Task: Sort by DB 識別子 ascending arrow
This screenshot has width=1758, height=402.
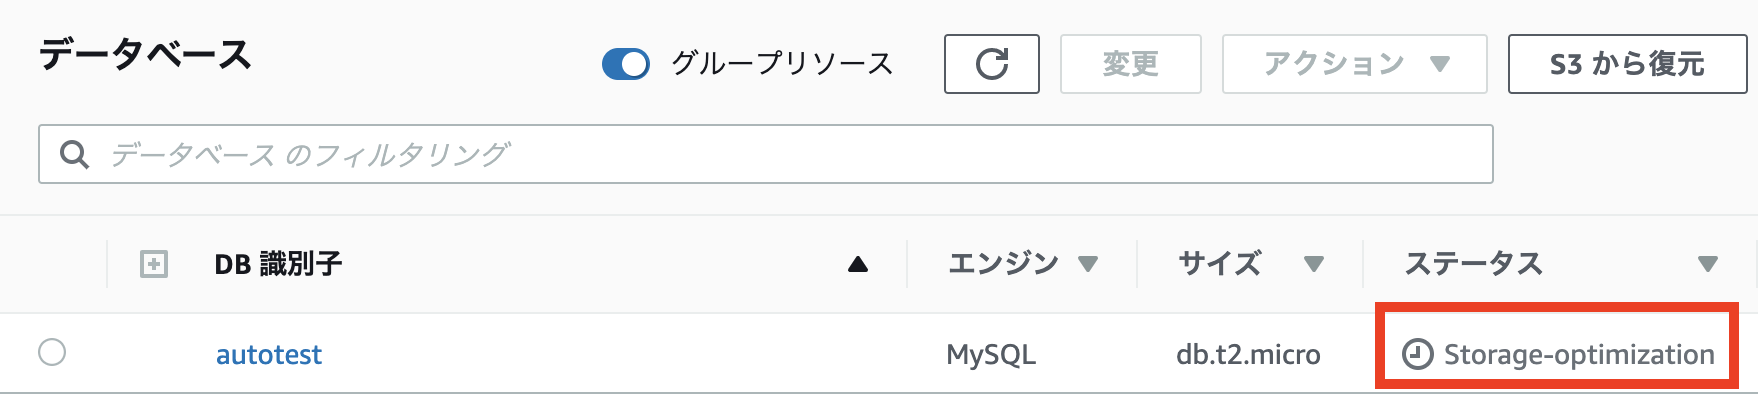Action: (857, 265)
